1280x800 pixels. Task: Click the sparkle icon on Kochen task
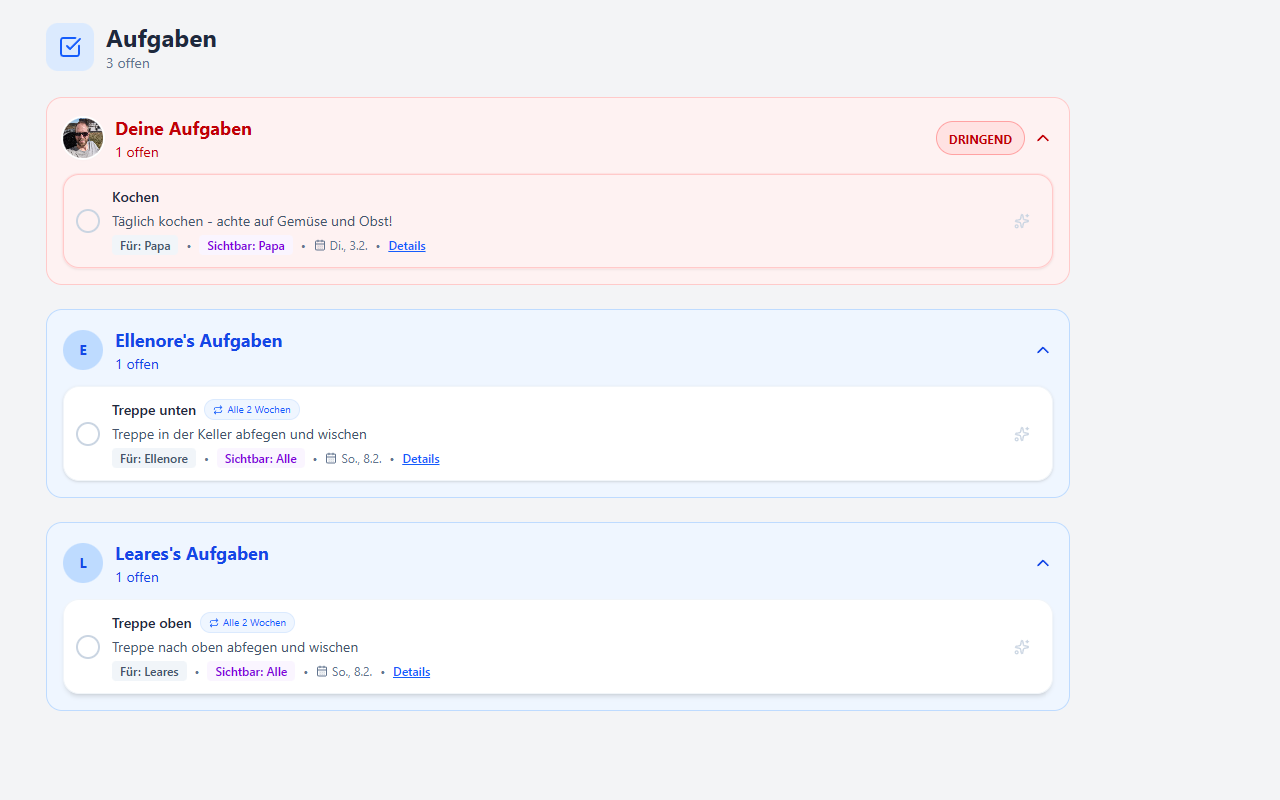coord(1021,221)
